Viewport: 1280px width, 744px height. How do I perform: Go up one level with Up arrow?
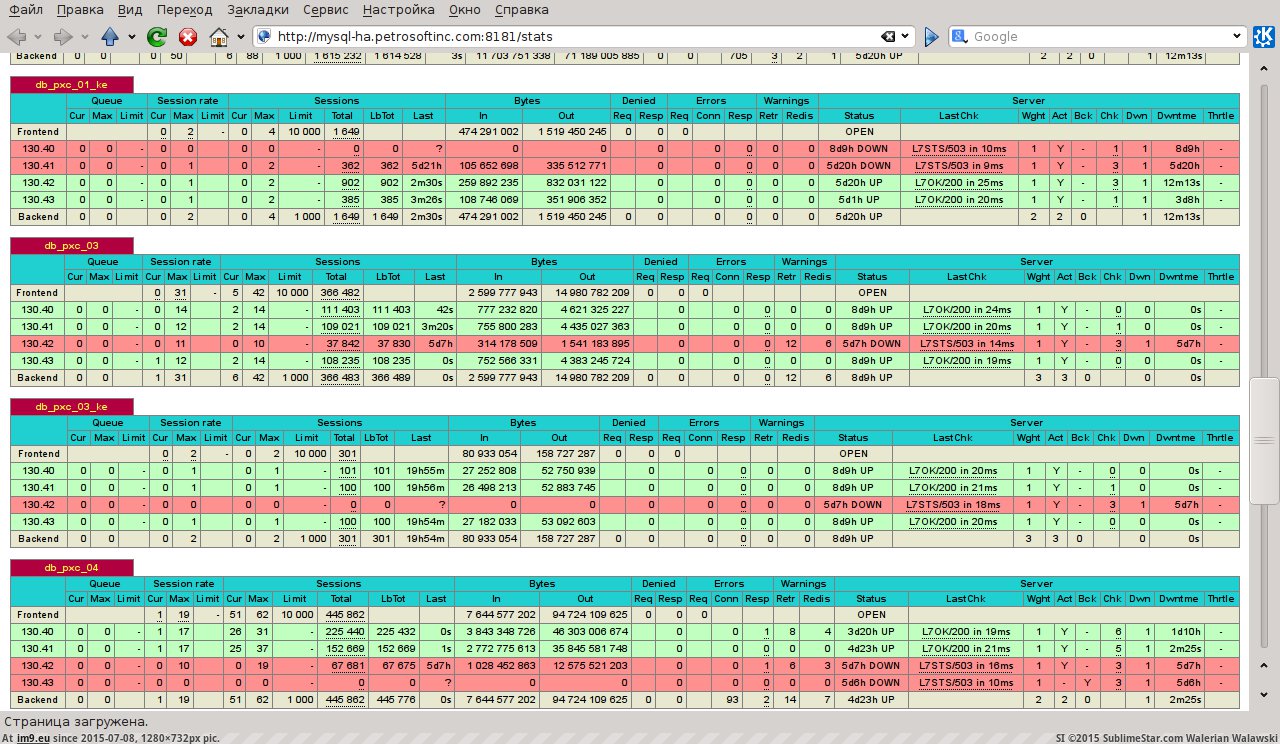(x=110, y=37)
